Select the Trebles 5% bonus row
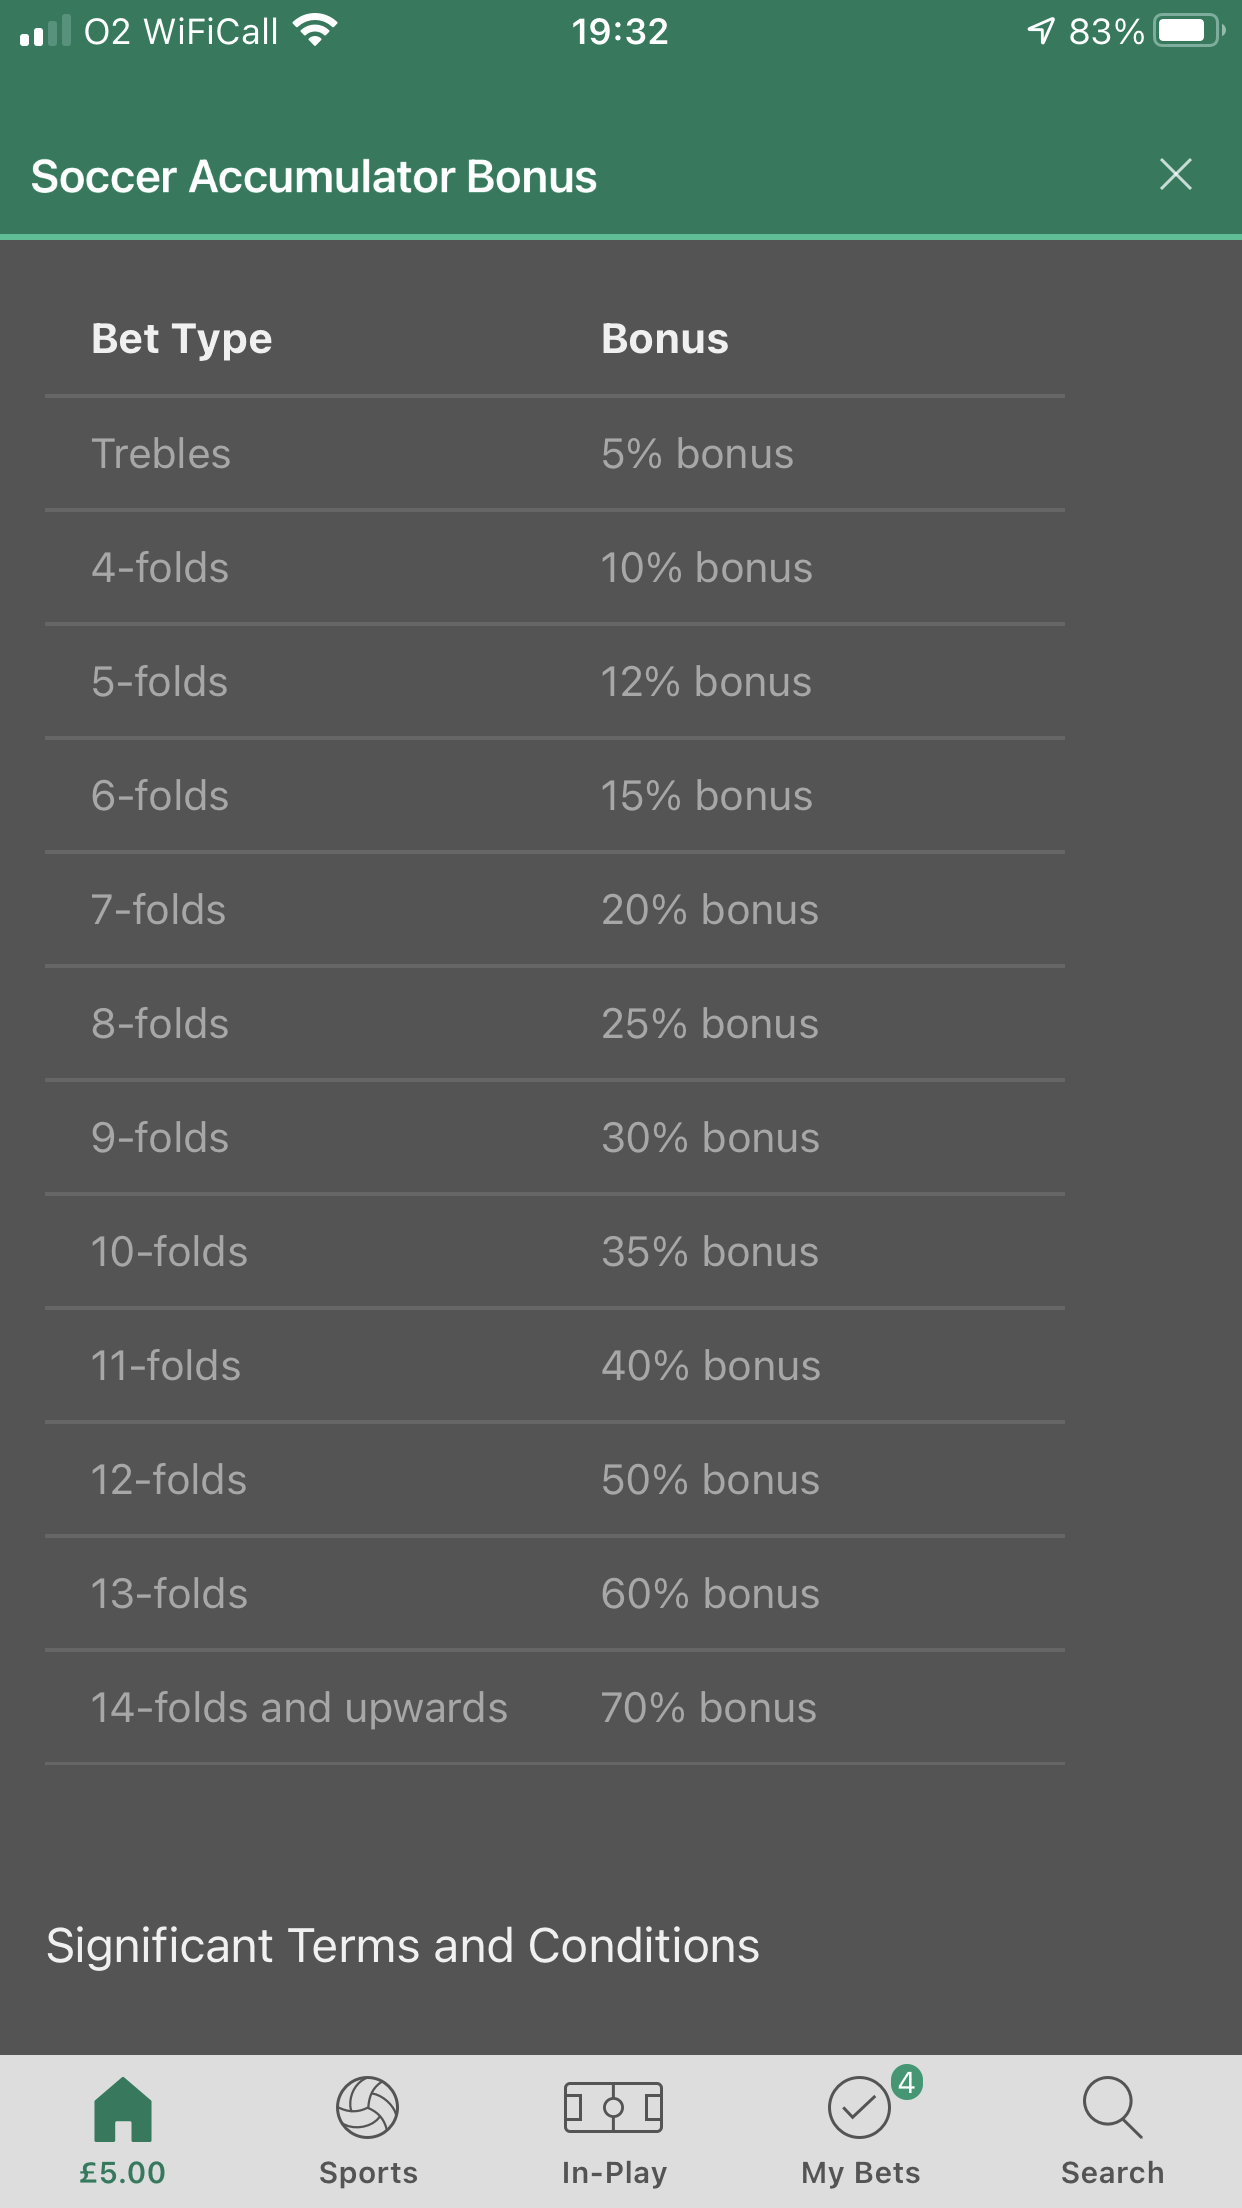Image resolution: width=1242 pixels, height=2208 pixels. click(555, 454)
